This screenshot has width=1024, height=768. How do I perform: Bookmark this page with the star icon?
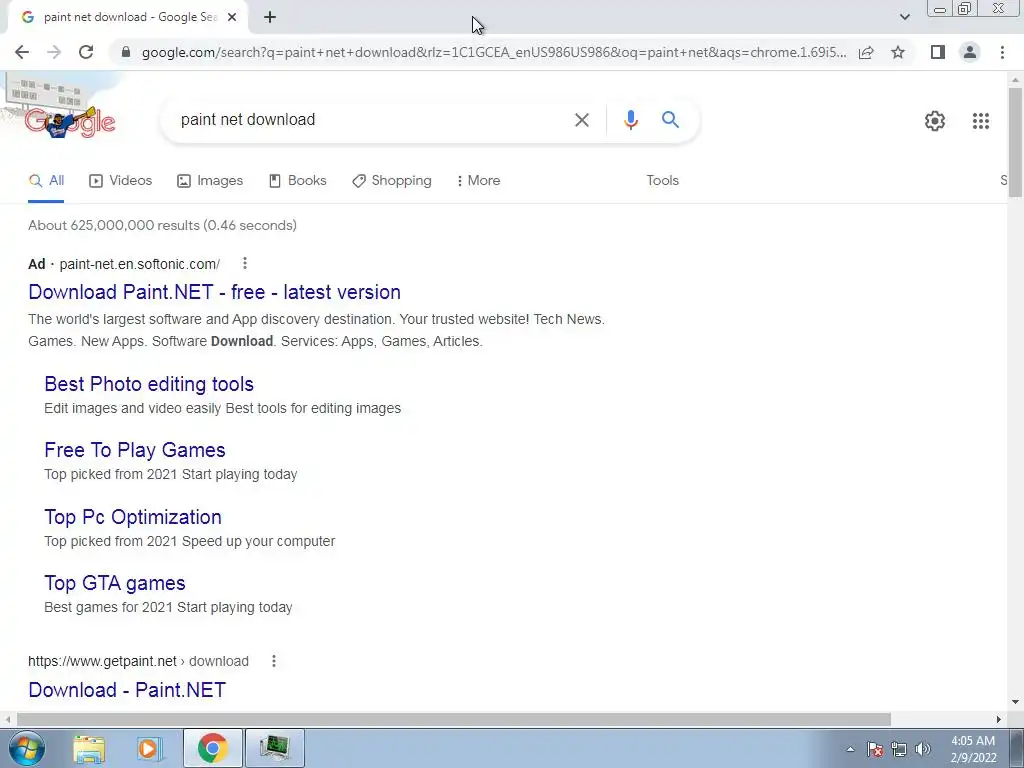(x=898, y=52)
